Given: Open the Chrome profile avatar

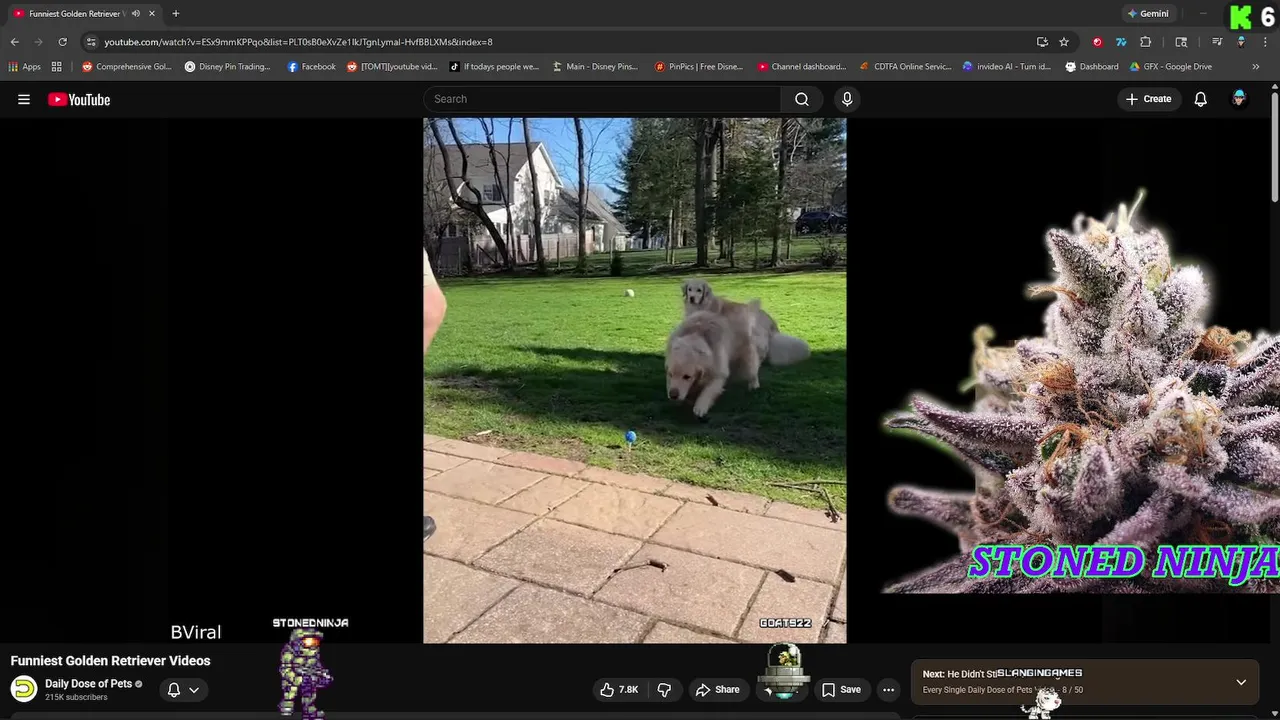Looking at the screenshot, I should pyautogui.click(x=1241, y=42).
